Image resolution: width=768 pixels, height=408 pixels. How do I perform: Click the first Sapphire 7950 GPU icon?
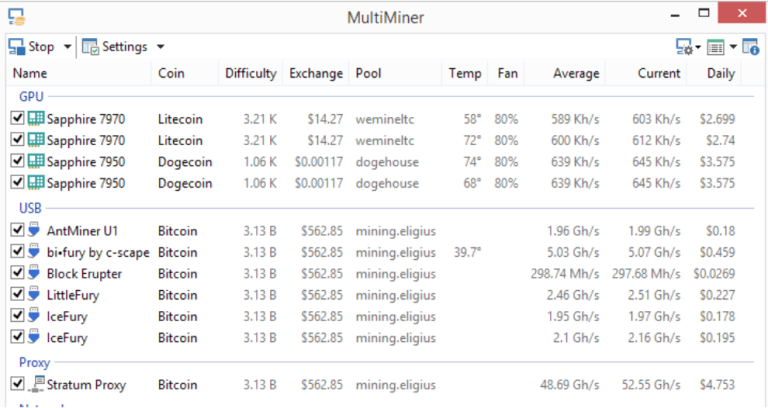(36, 162)
